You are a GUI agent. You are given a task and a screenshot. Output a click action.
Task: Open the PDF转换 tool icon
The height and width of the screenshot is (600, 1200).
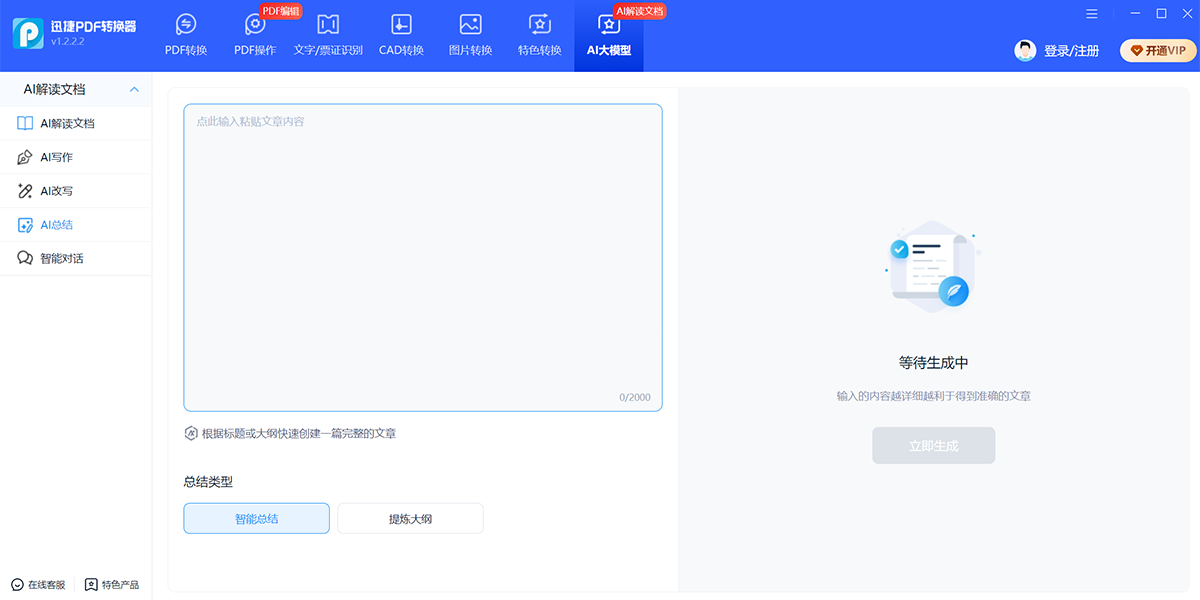(x=185, y=25)
